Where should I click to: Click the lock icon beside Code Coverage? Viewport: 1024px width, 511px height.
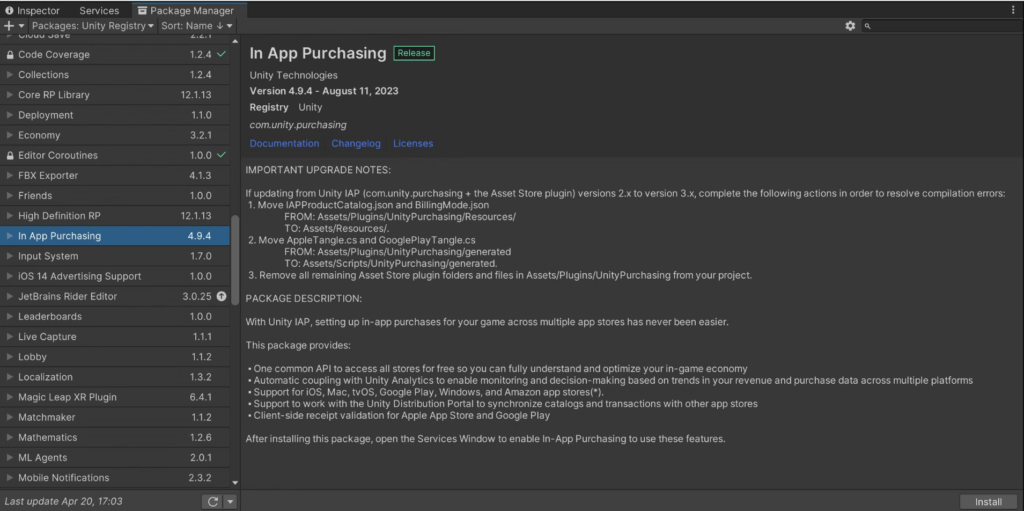click(x=10, y=55)
